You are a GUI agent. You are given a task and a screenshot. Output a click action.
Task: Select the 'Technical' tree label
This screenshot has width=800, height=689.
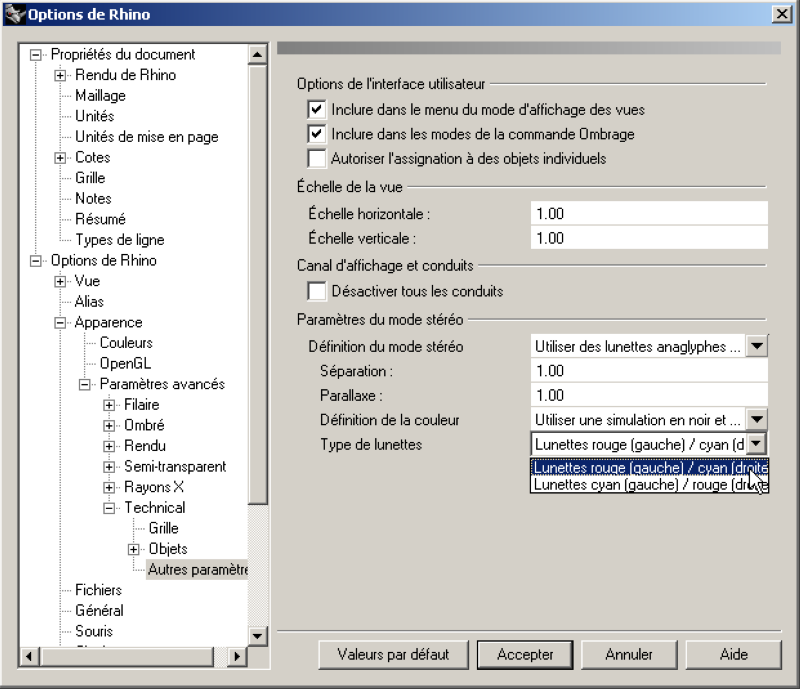[x=155, y=507]
